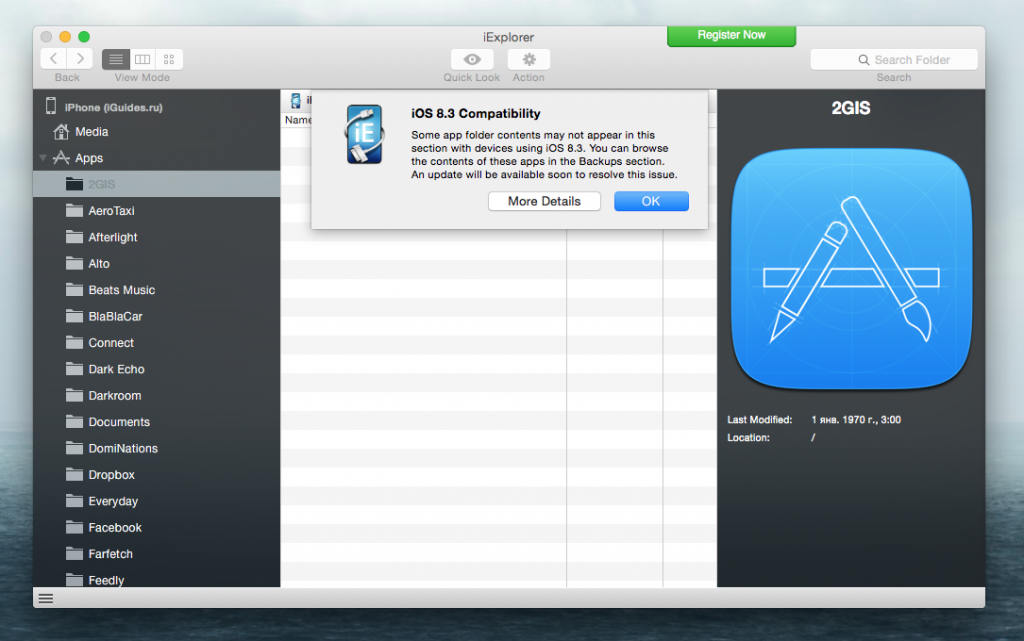This screenshot has height=641, width=1024.
Task: Click the Register Now button
Action: pyautogui.click(x=731, y=35)
